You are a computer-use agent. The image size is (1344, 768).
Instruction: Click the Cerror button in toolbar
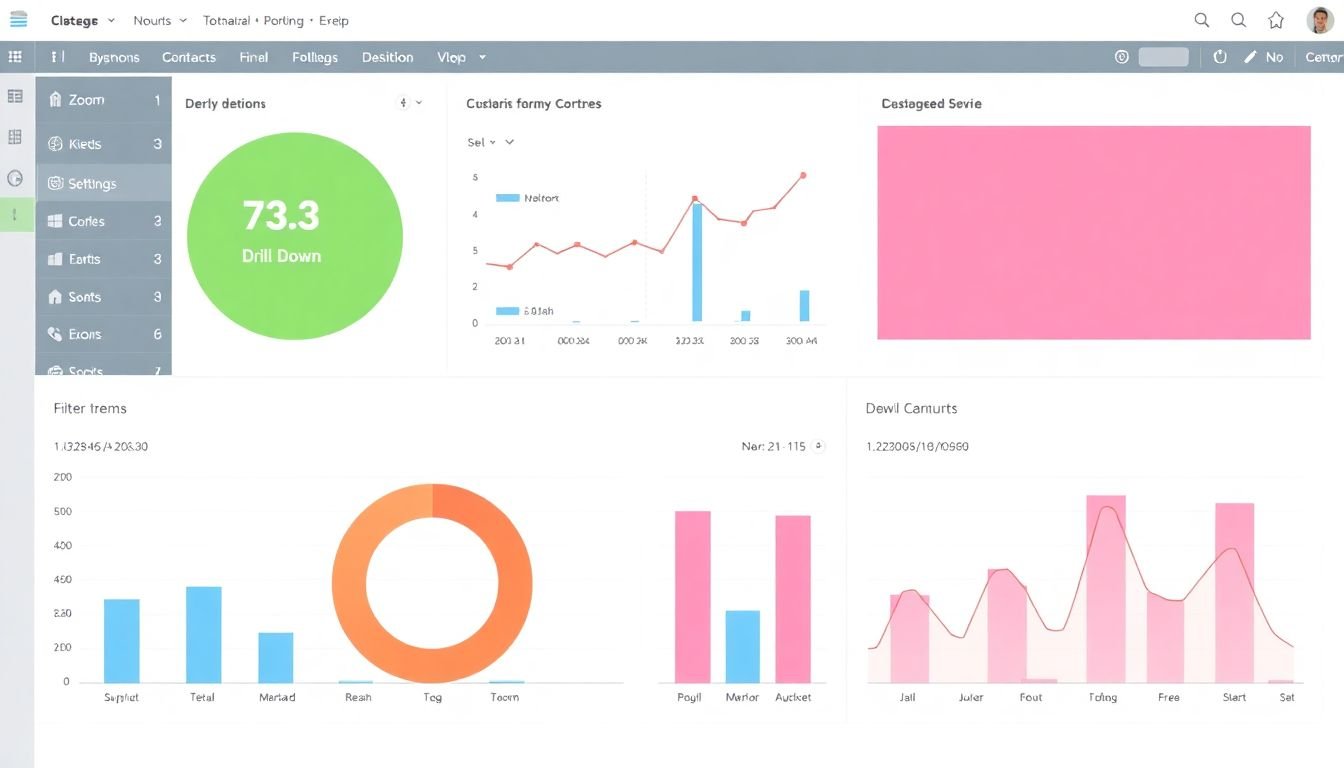tap(1323, 57)
